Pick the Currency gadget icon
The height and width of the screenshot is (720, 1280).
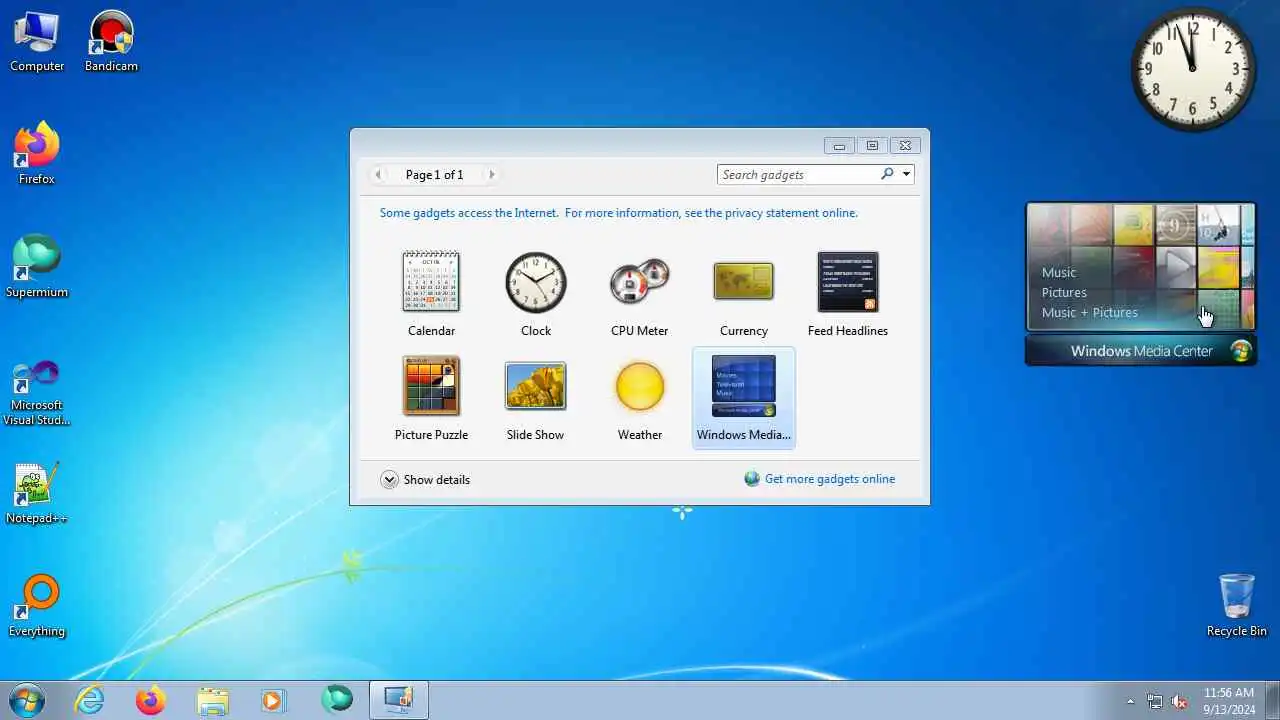744,281
